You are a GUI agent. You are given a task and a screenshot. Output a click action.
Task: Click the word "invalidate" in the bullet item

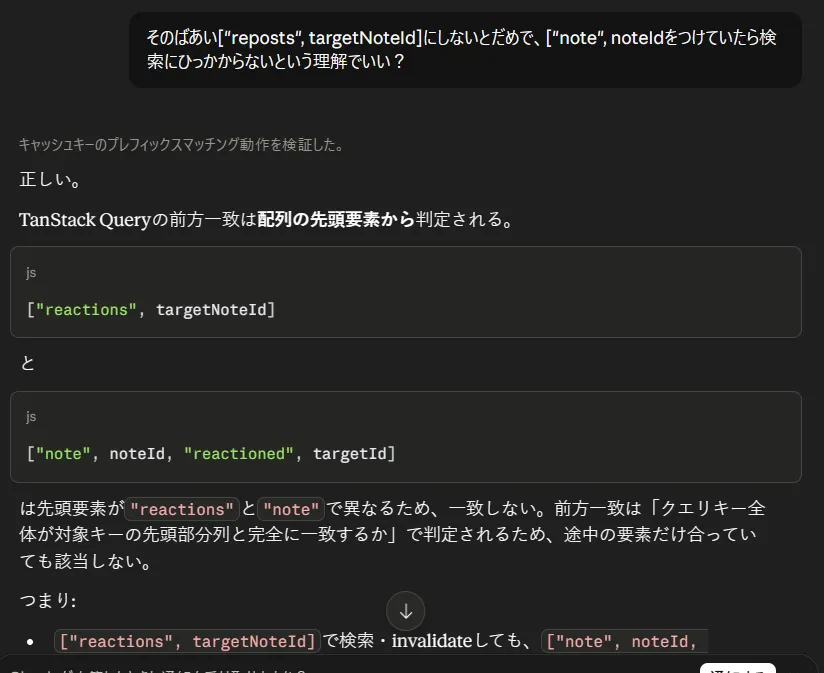(x=431, y=641)
